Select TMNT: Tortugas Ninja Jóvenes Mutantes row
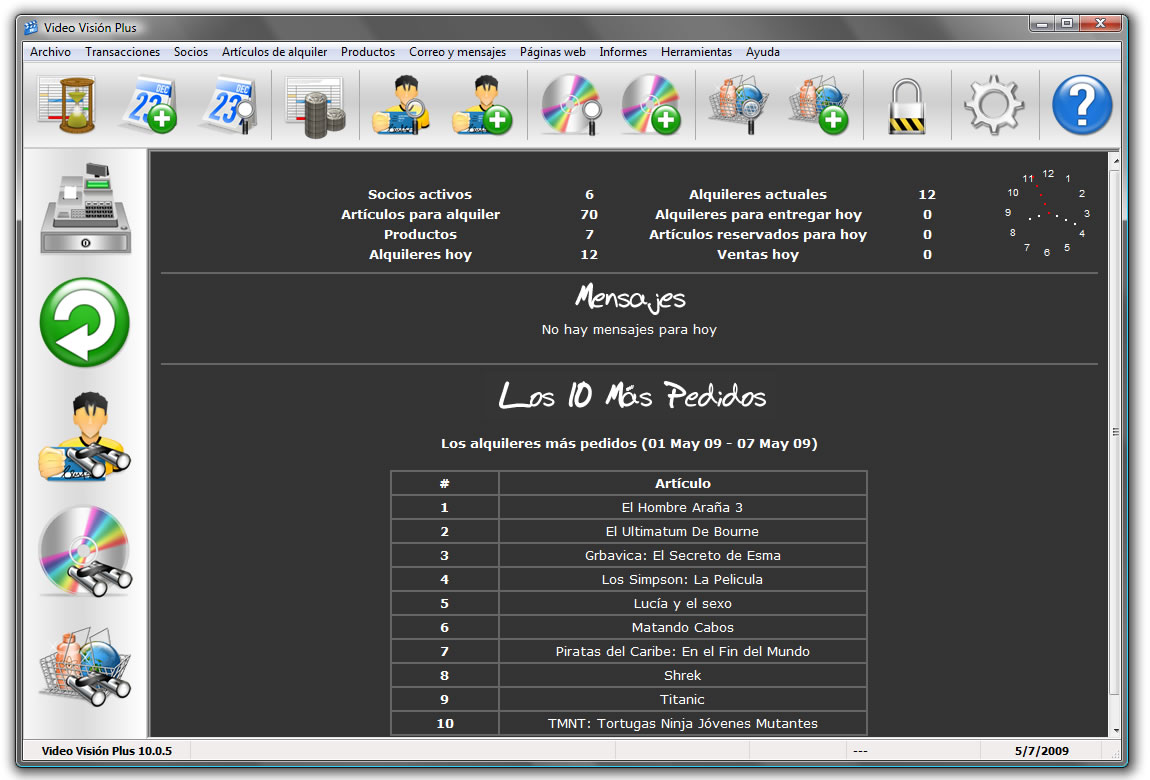 coord(629,724)
